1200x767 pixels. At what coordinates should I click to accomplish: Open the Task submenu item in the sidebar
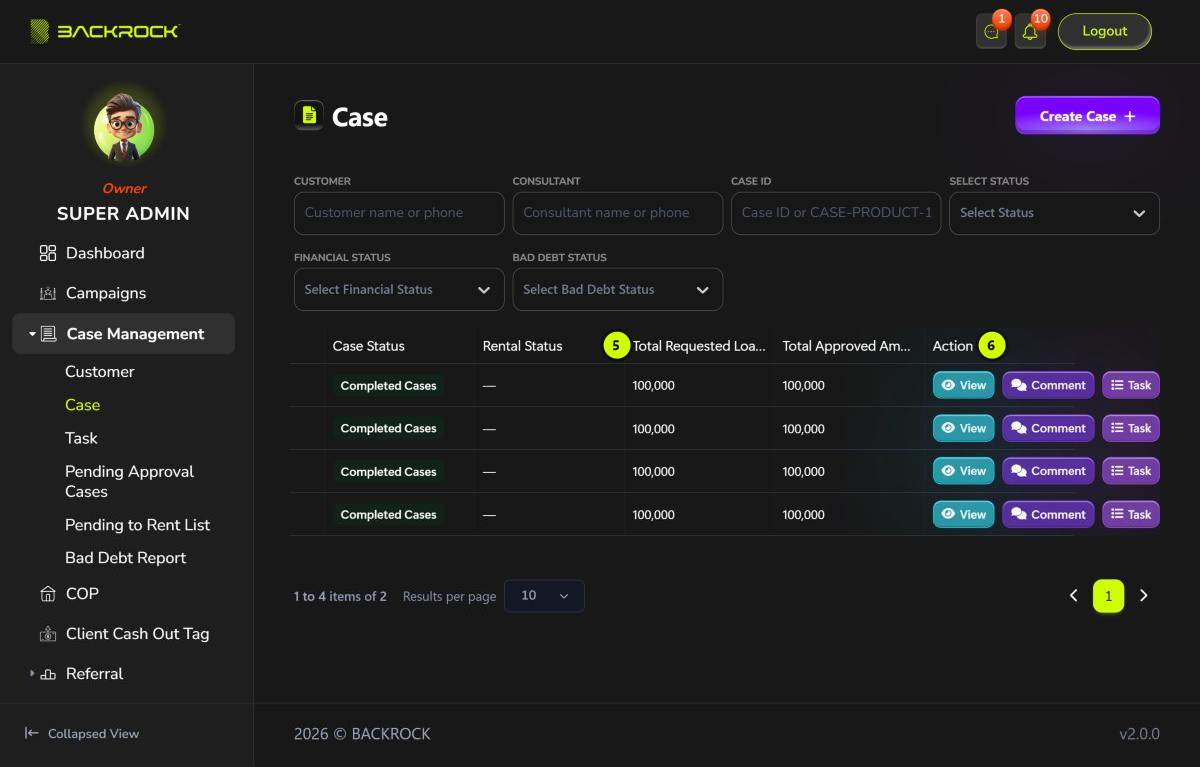(82, 438)
